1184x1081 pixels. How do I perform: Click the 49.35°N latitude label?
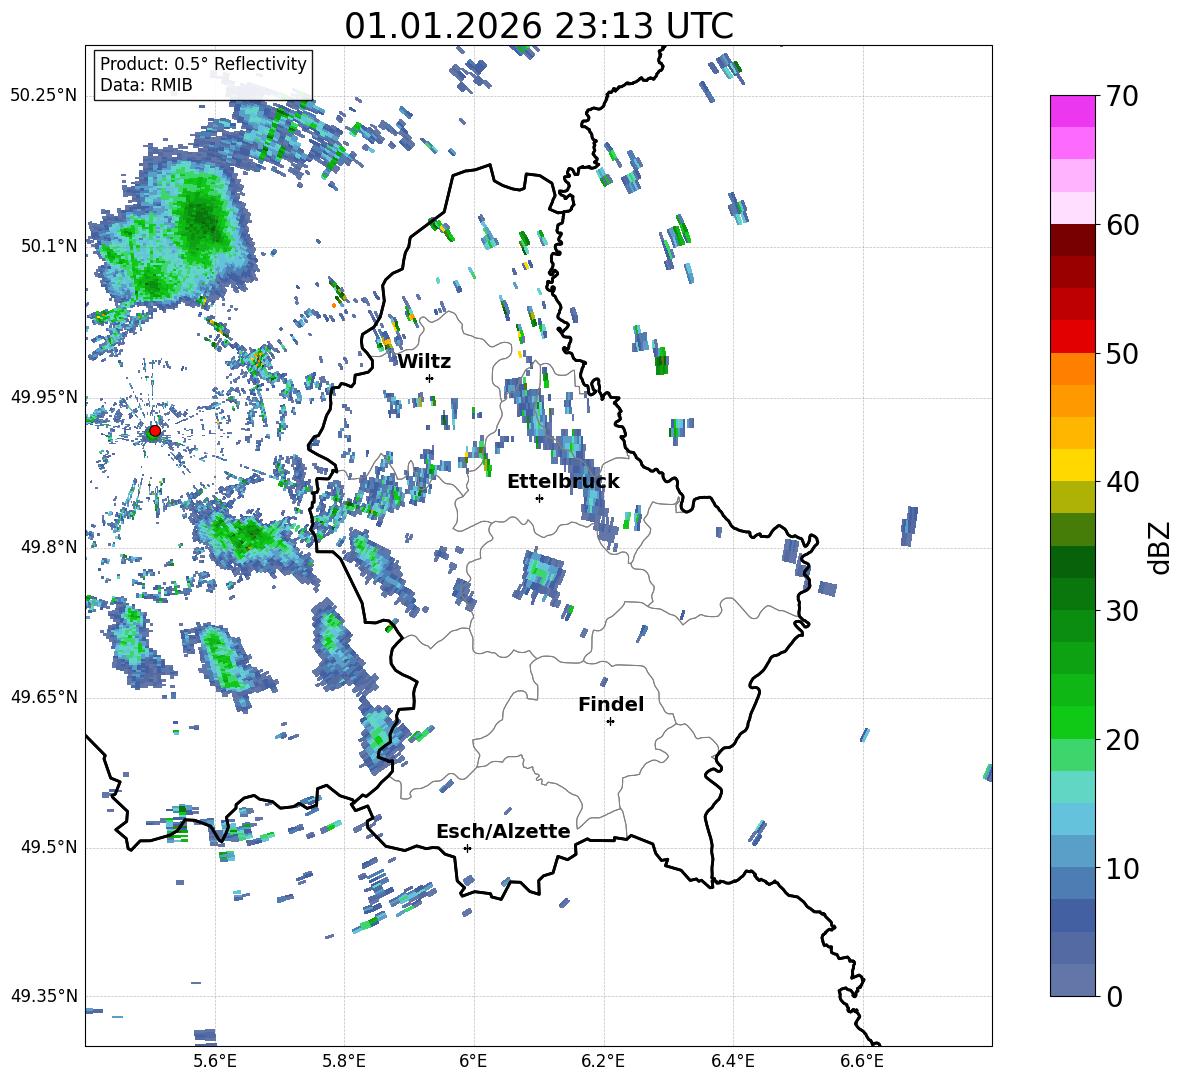point(44,996)
